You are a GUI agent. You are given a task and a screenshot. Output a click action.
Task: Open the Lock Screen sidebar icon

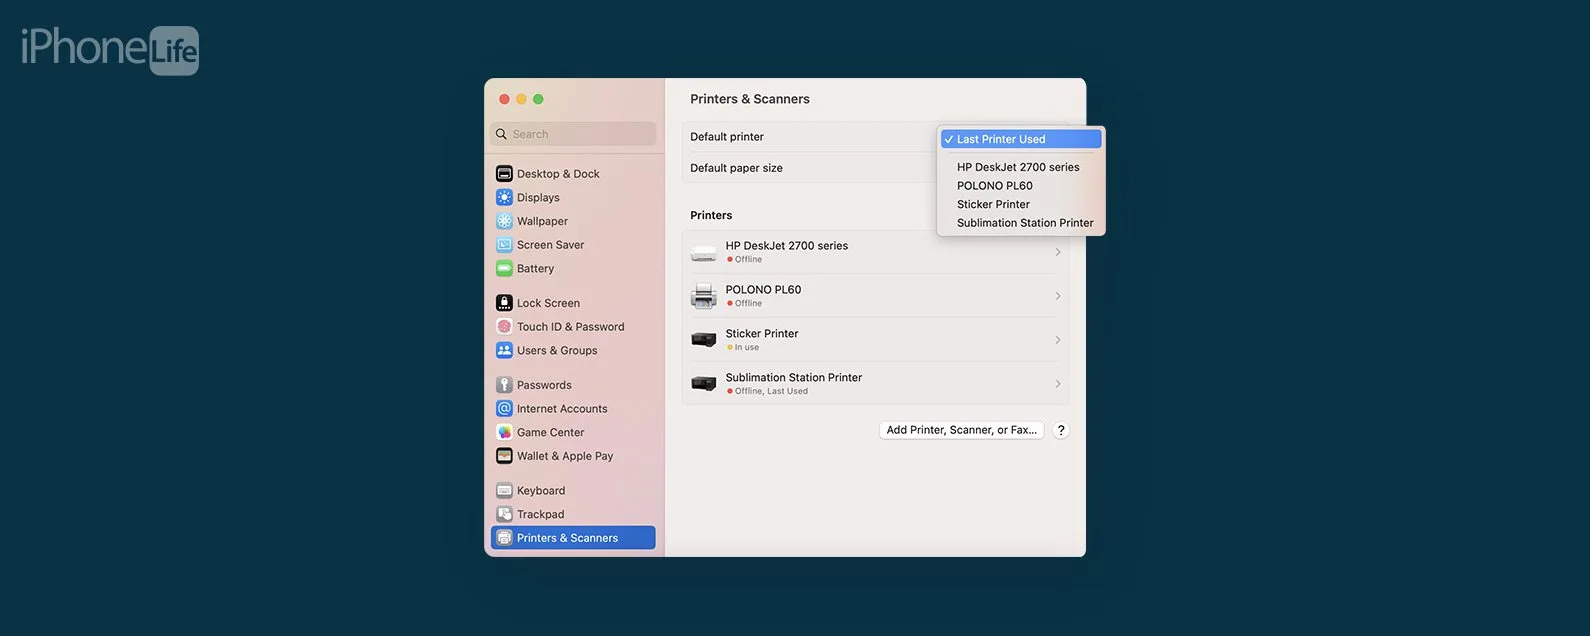505,303
